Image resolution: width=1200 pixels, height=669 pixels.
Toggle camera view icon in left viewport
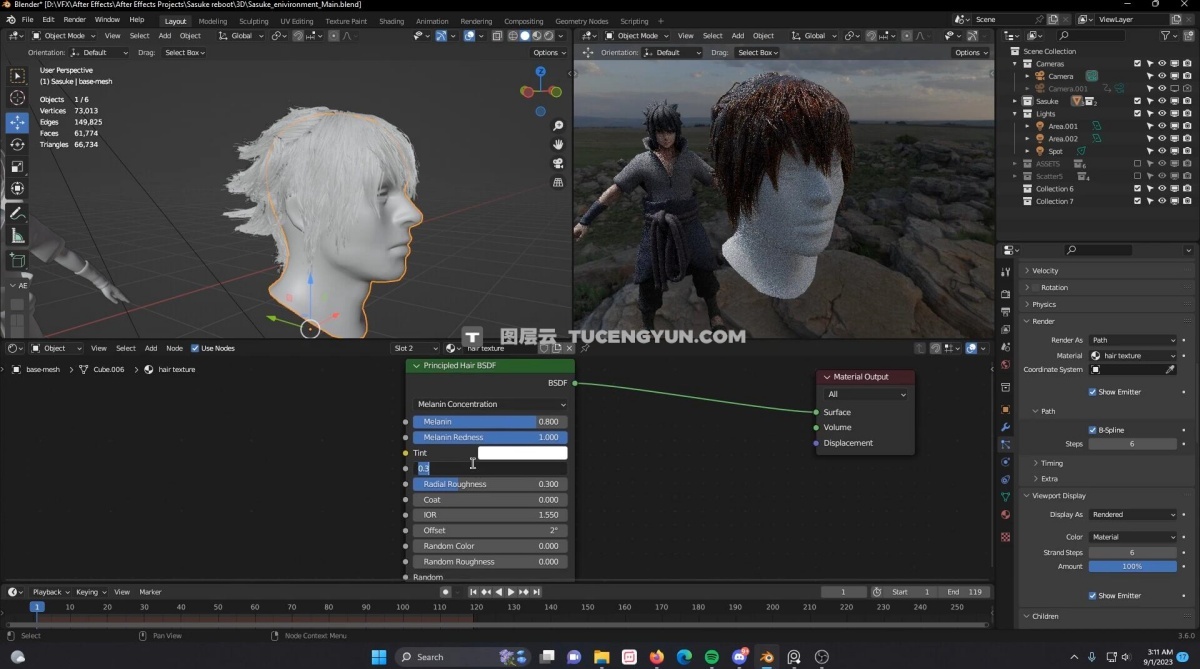558,163
